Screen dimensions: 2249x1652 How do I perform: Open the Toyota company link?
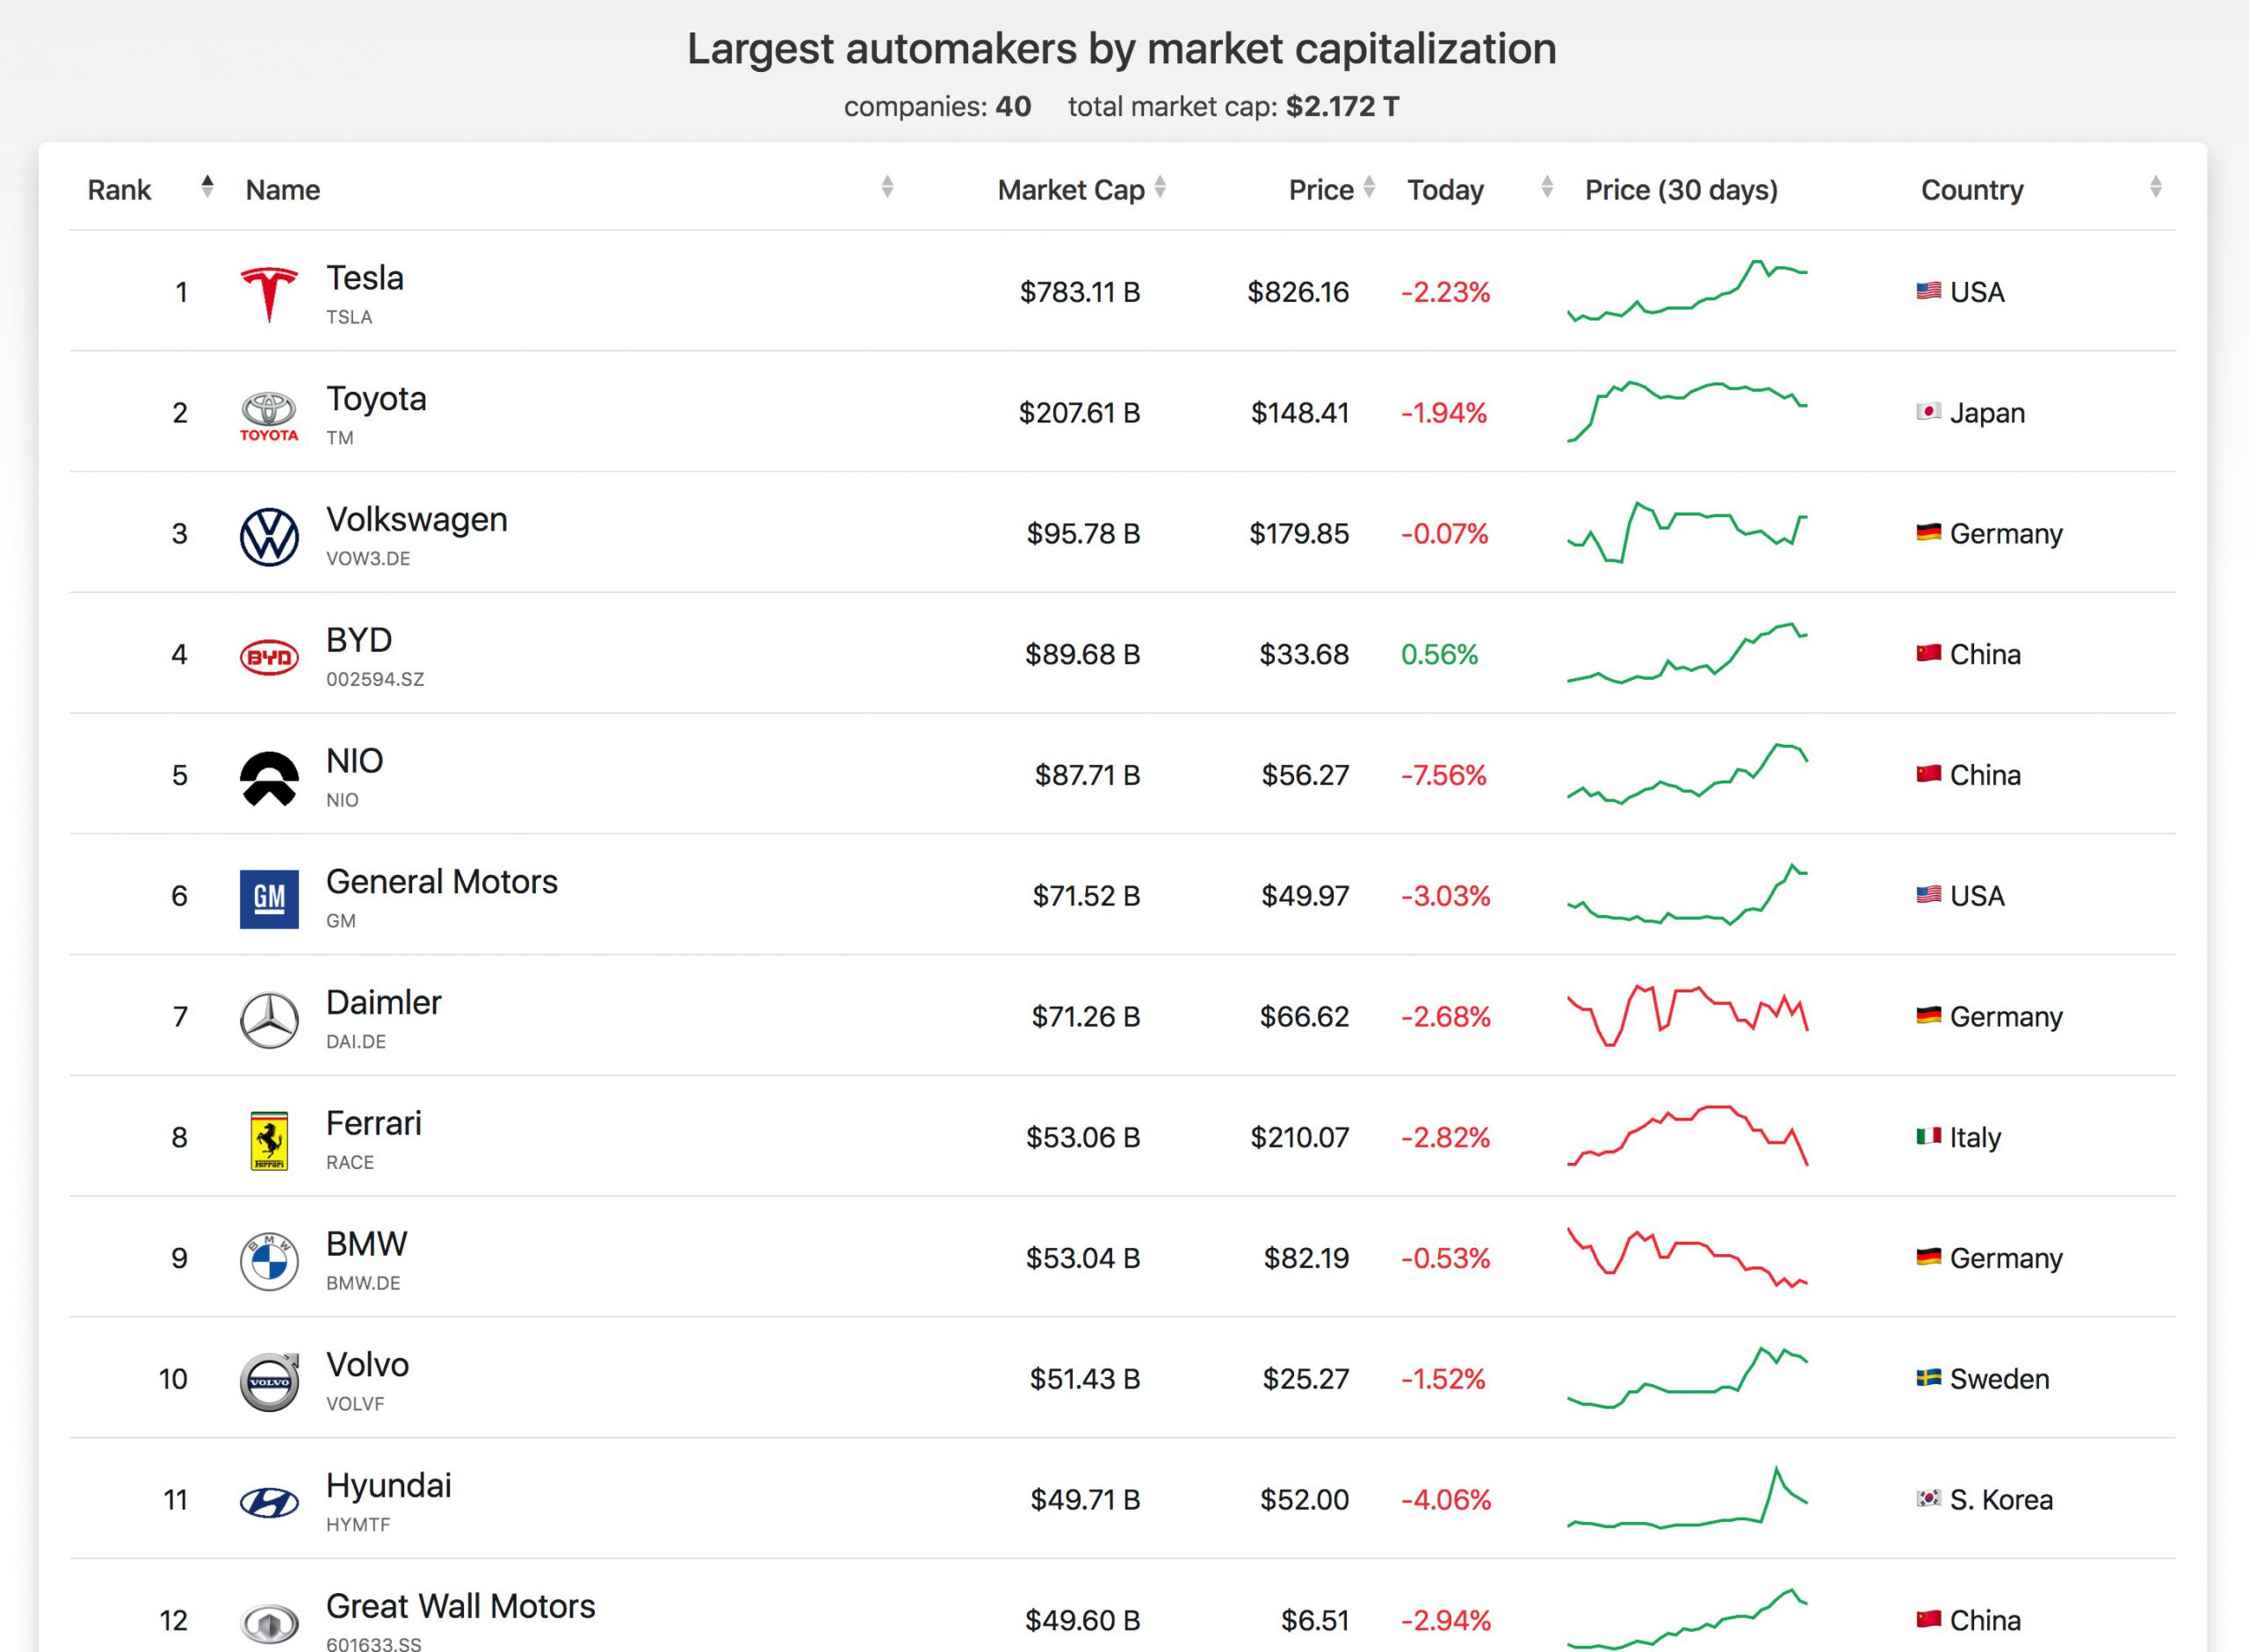pyautogui.click(x=376, y=399)
